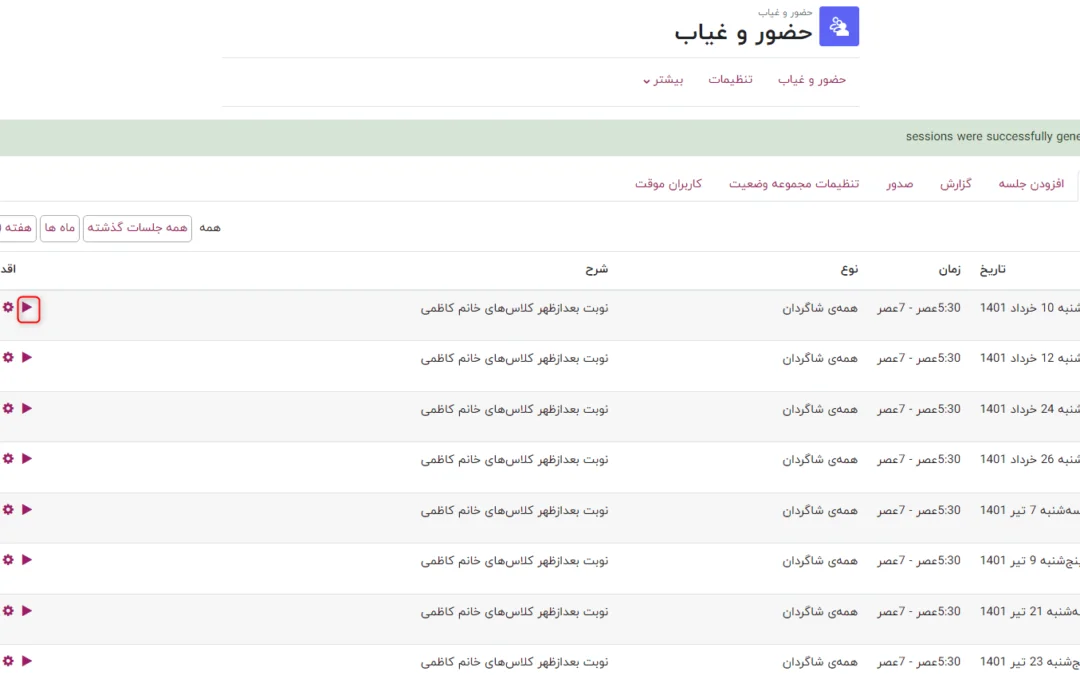This screenshot has width=1080, height=675.
Task: Take attendance for the 10 خرداد 1401 session
Action: coord(28,308)
